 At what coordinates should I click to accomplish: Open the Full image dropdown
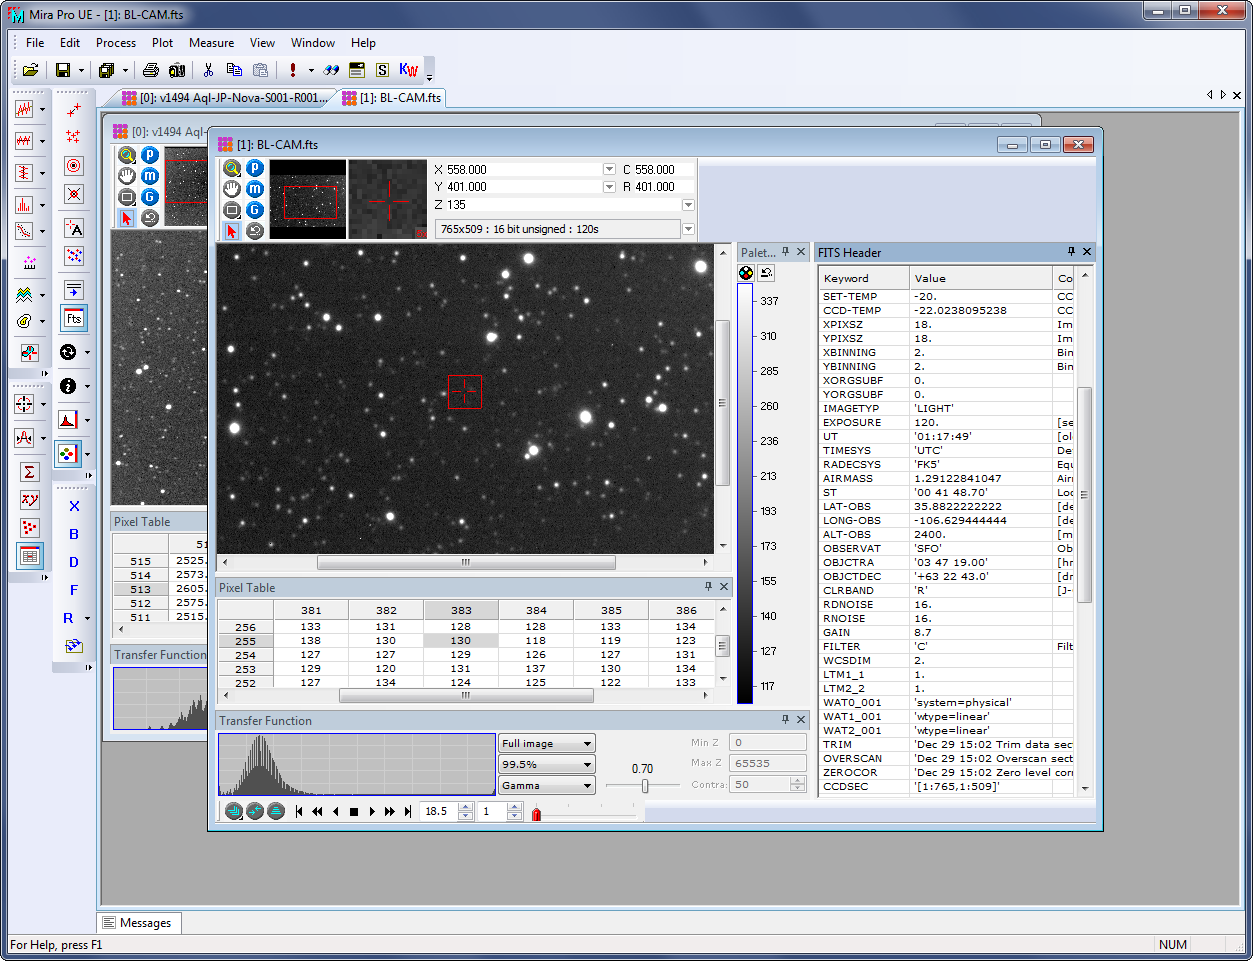click(547, 743)
